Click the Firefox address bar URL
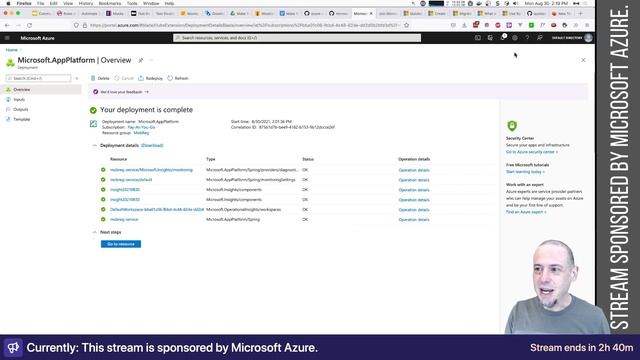This screenshot has width=640, height=360. [x=244, y=25]
